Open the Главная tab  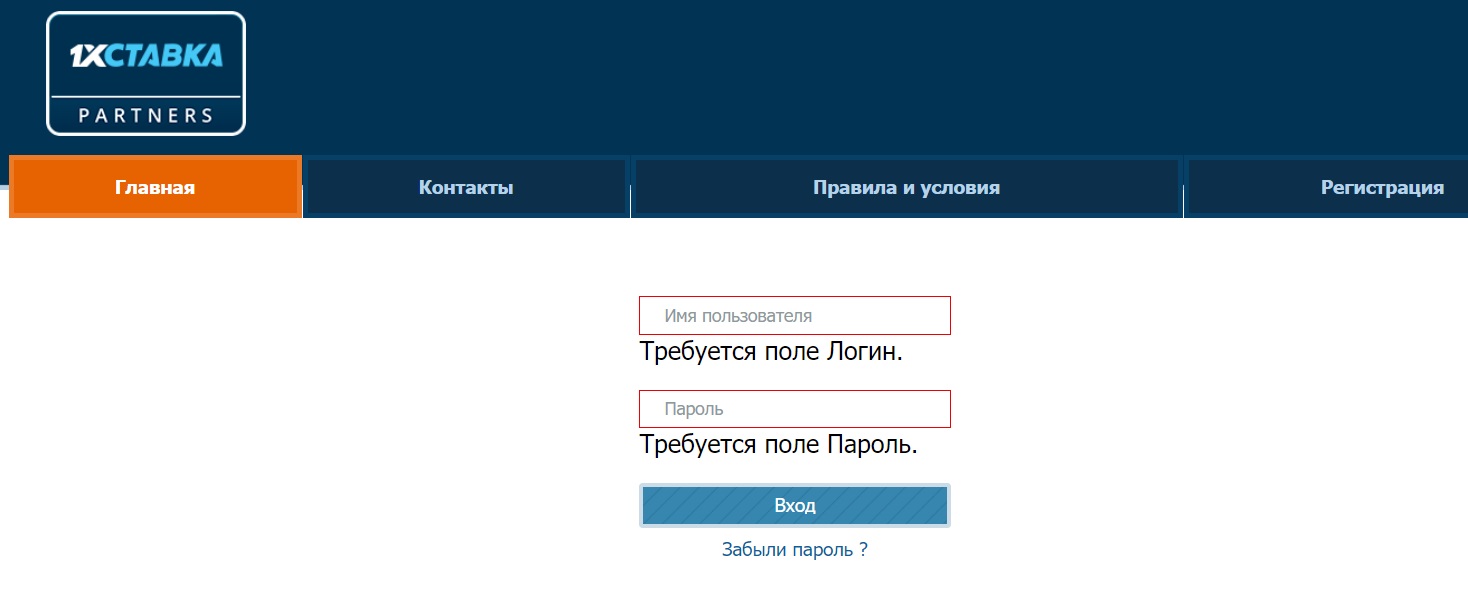click(x=155, y=187)
